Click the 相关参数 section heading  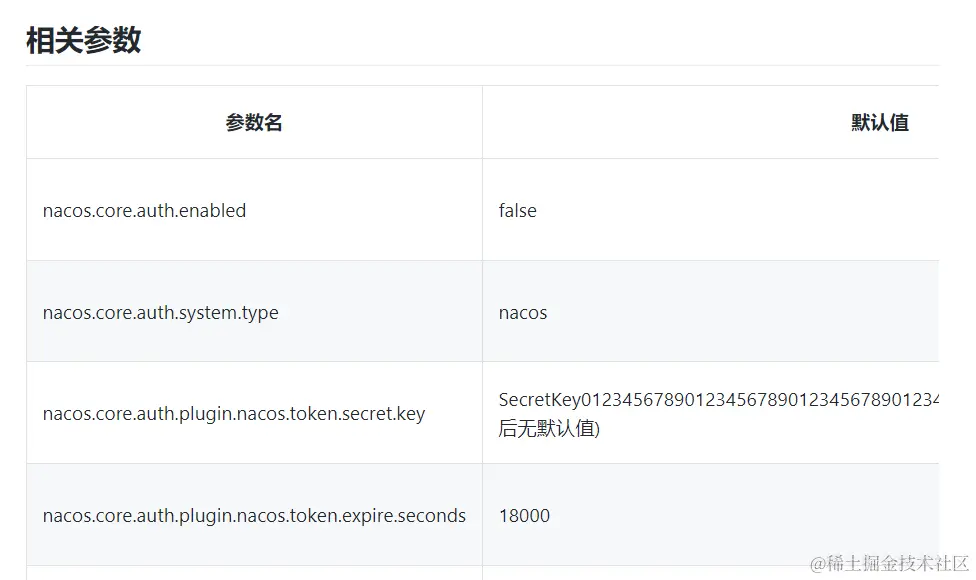[x=83, y=40]
